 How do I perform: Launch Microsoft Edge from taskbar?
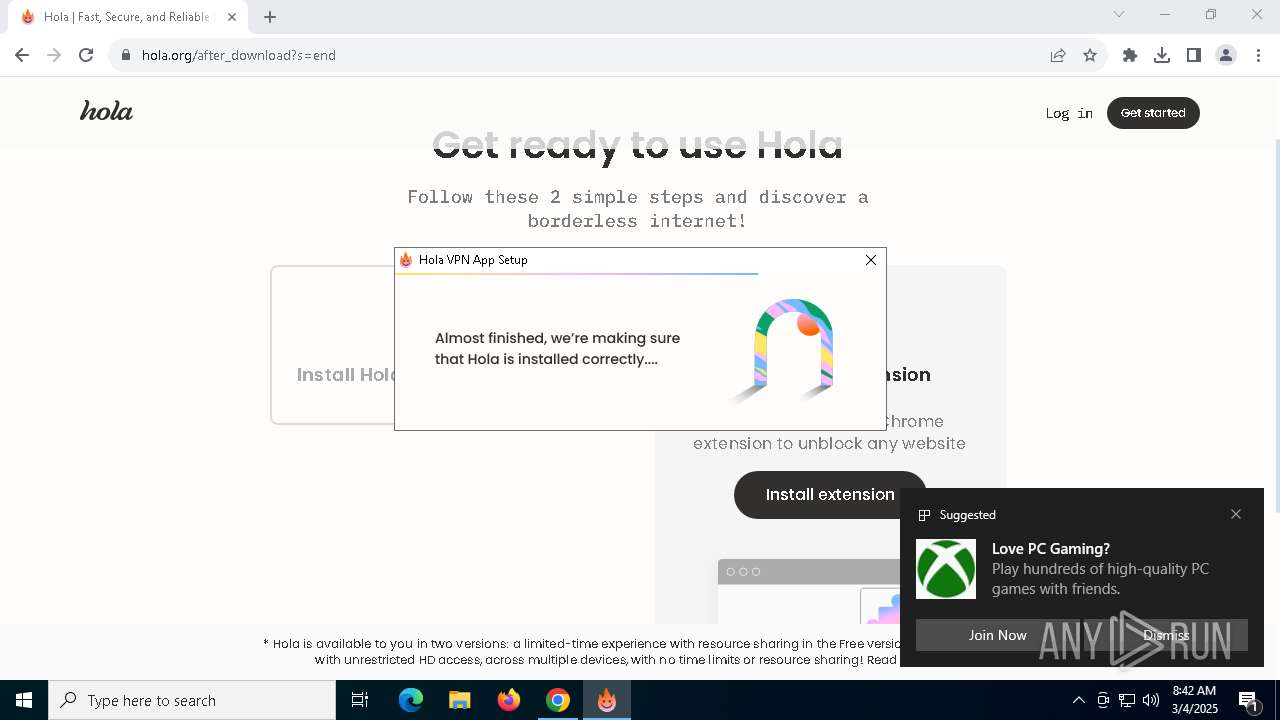coord(411,700)
